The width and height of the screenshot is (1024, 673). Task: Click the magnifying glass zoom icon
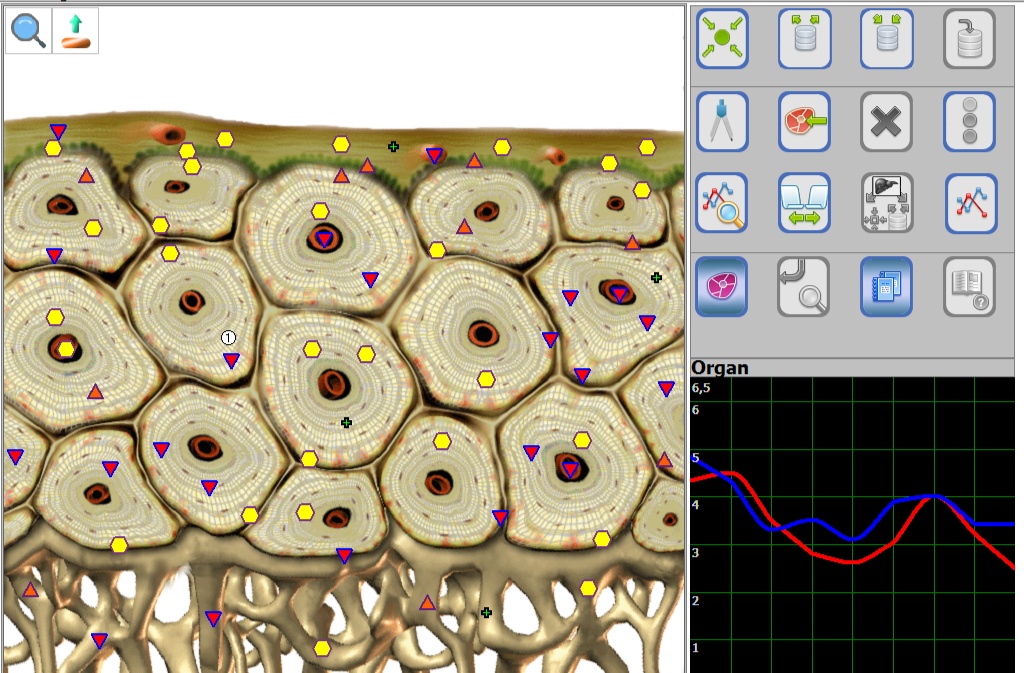click(28, 30)
